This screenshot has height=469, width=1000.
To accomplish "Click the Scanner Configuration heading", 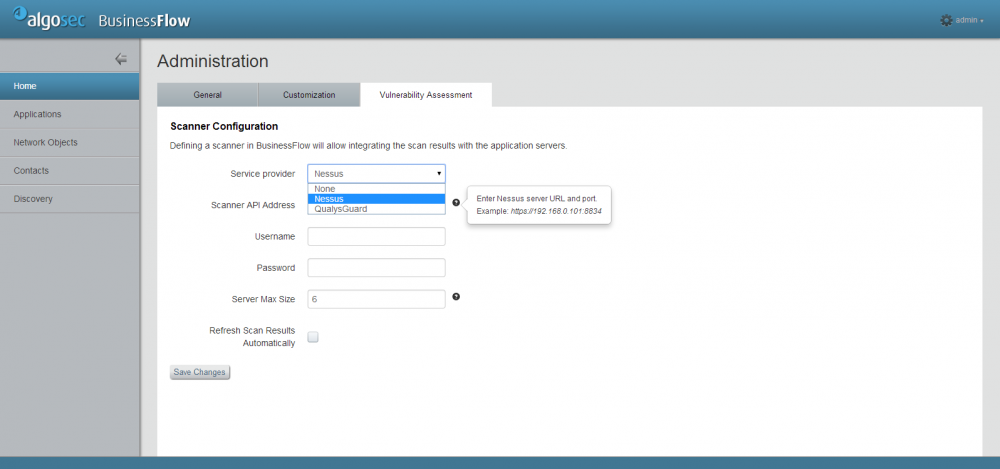I will 224,126.
